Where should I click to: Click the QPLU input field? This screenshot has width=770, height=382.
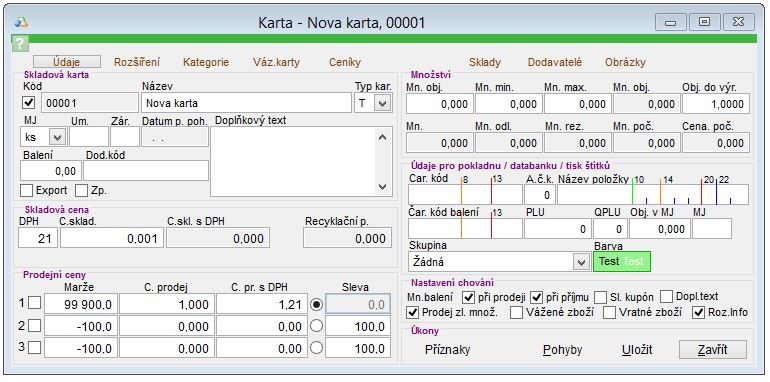click(x=610, y=228)
